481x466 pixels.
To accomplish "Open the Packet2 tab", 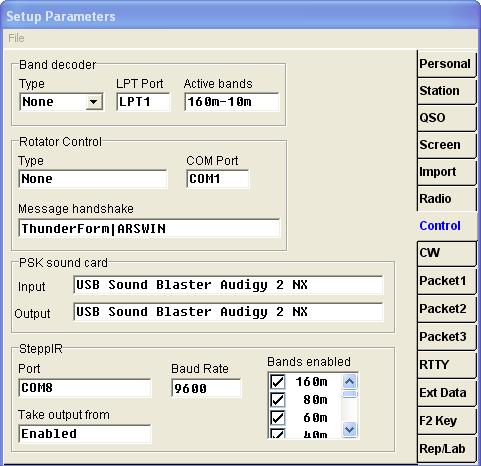I will [x=446, y=309].
